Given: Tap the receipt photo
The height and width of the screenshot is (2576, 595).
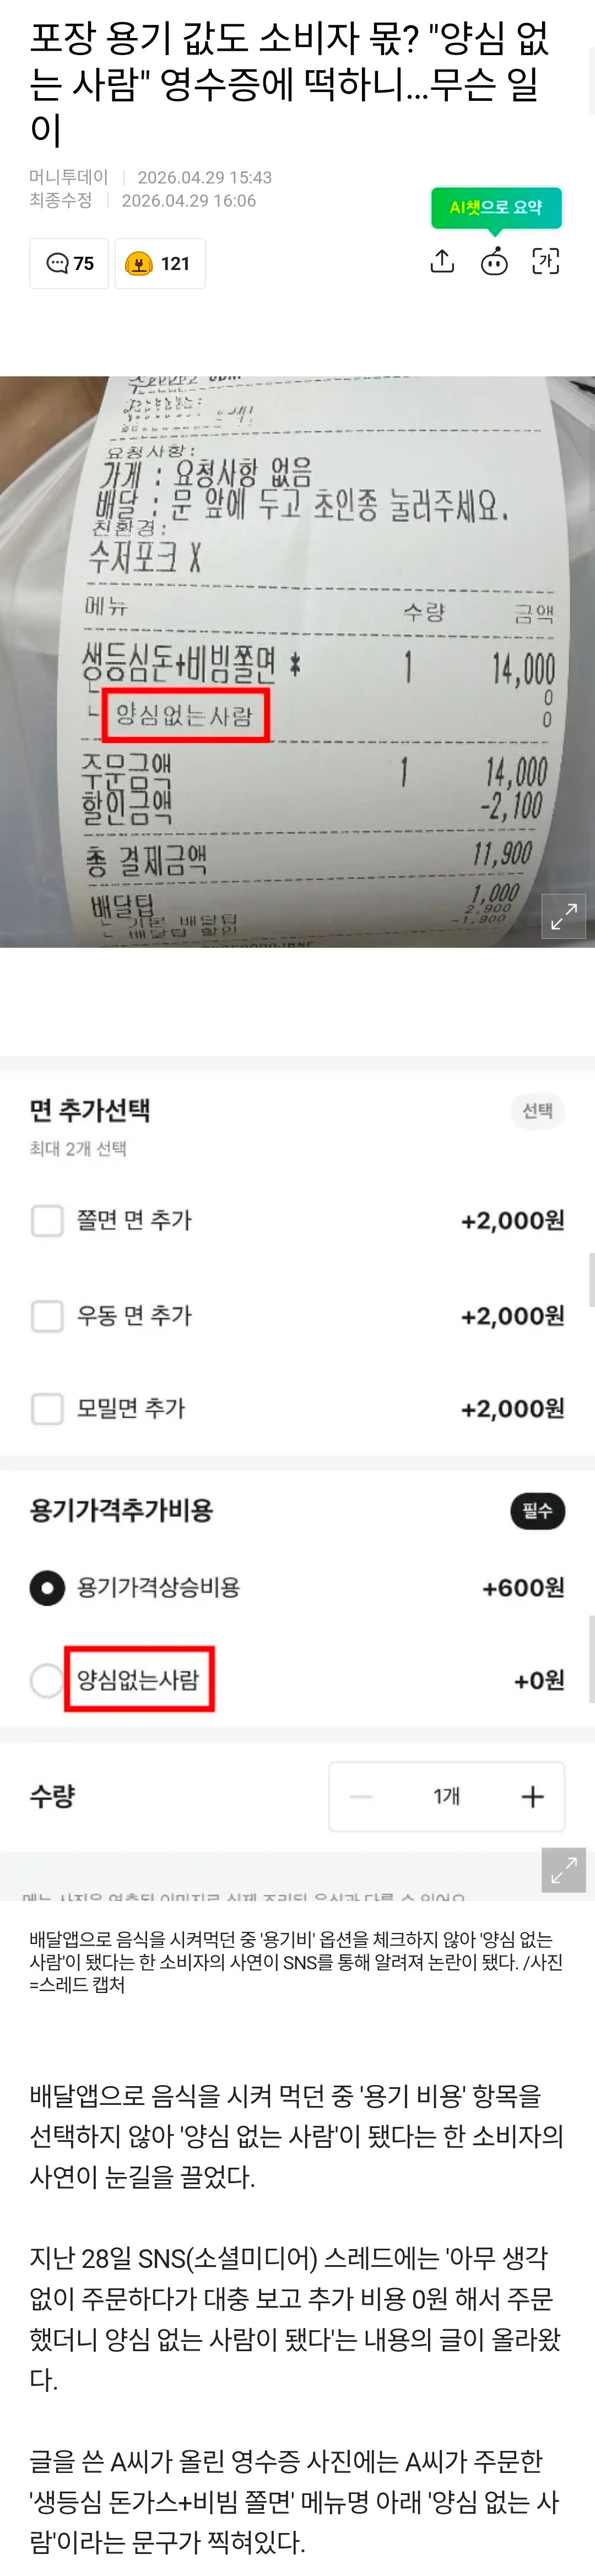Looking at the screenshot, I should click(297, 660).
